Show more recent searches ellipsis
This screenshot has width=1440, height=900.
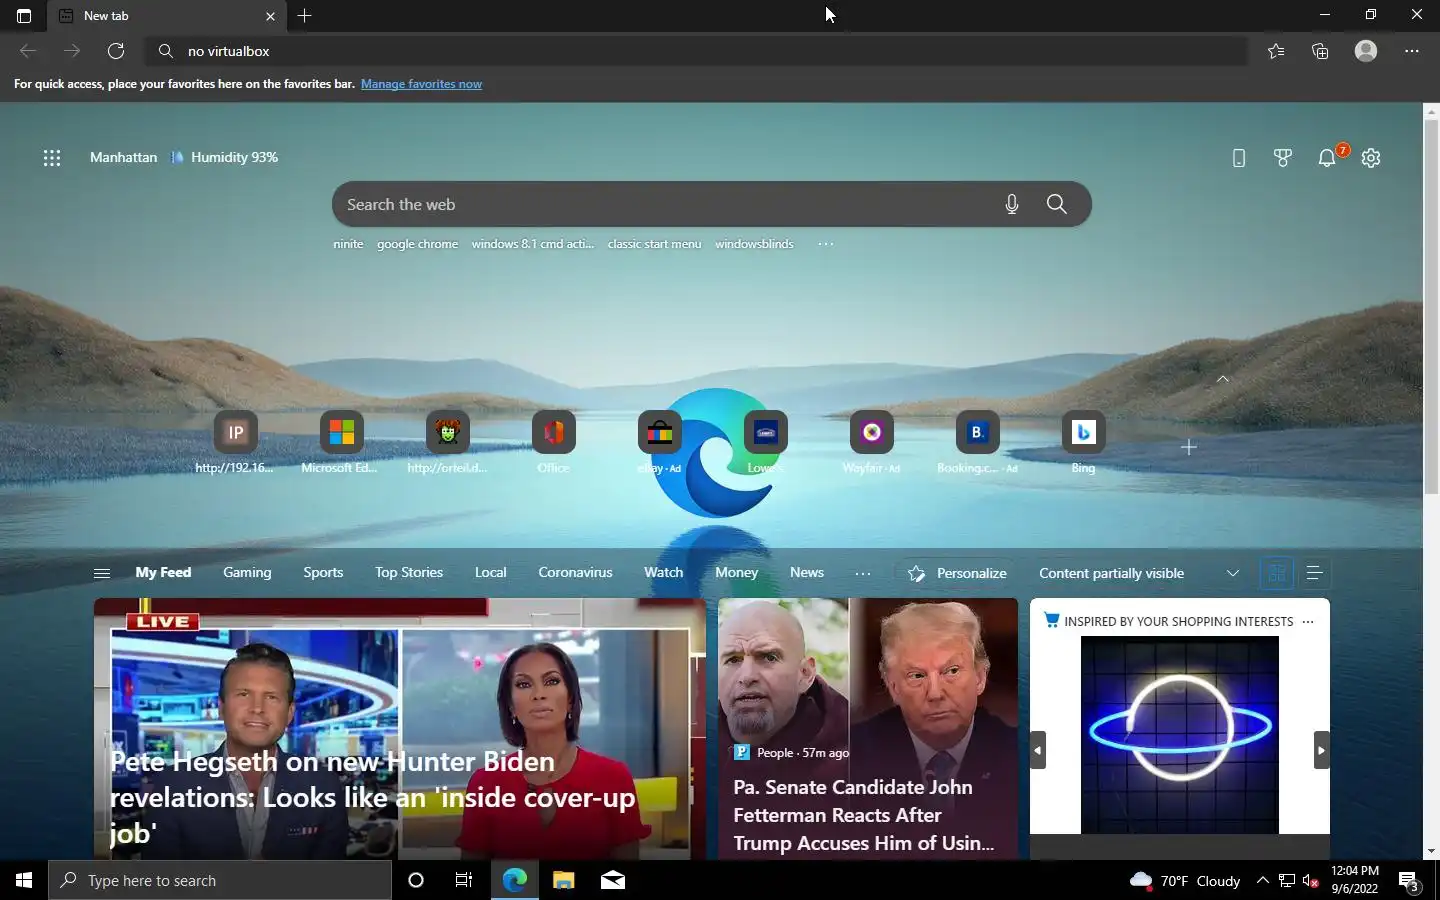point(826,244)
